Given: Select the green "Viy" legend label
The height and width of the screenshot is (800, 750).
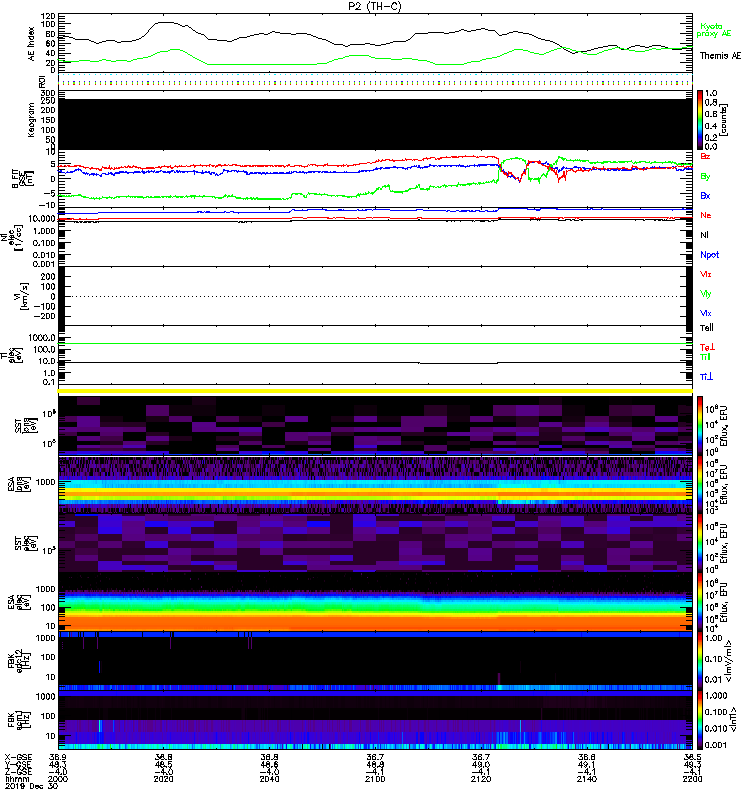Looking at the screenshot, I should coord(705,294).
